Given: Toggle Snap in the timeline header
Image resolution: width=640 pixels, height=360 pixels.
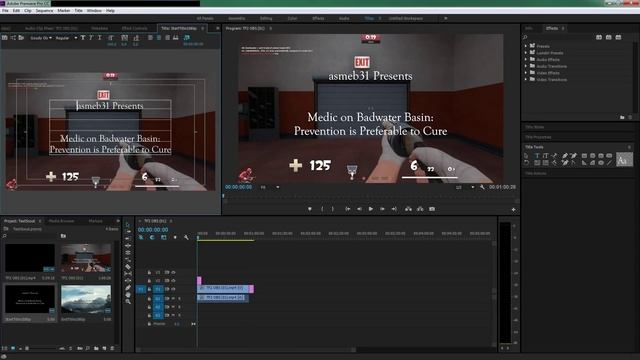Looking at the screenshot, I should coord(152,237).
